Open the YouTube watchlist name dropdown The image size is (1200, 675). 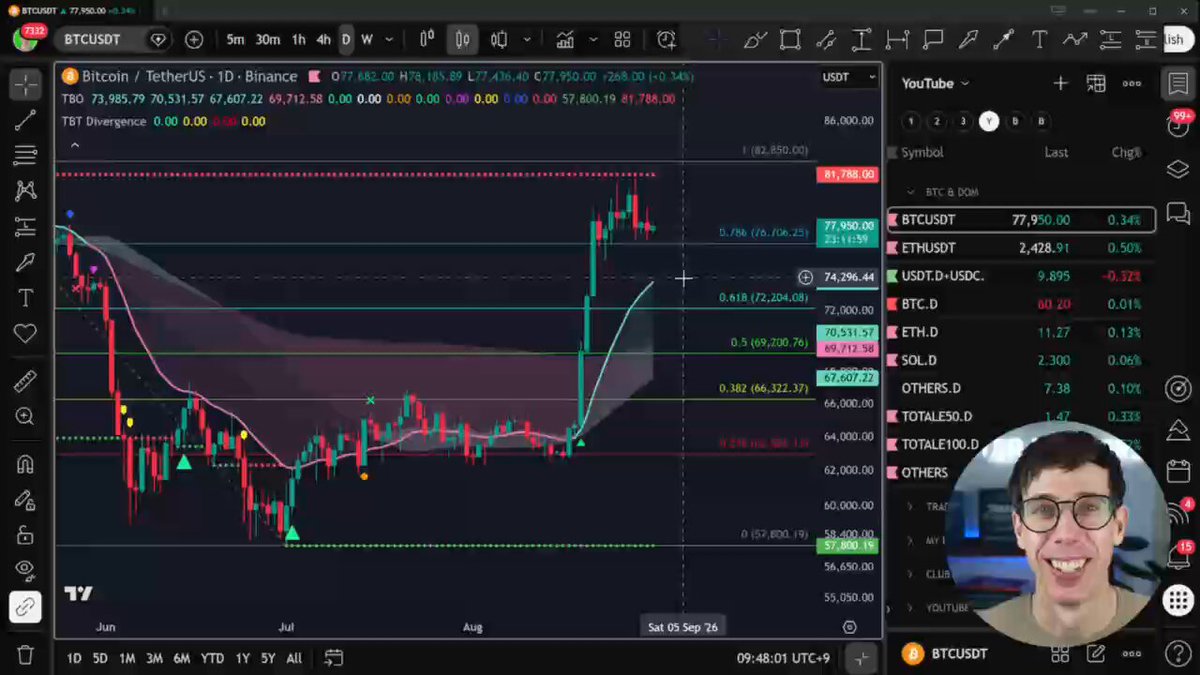point(935,83)
